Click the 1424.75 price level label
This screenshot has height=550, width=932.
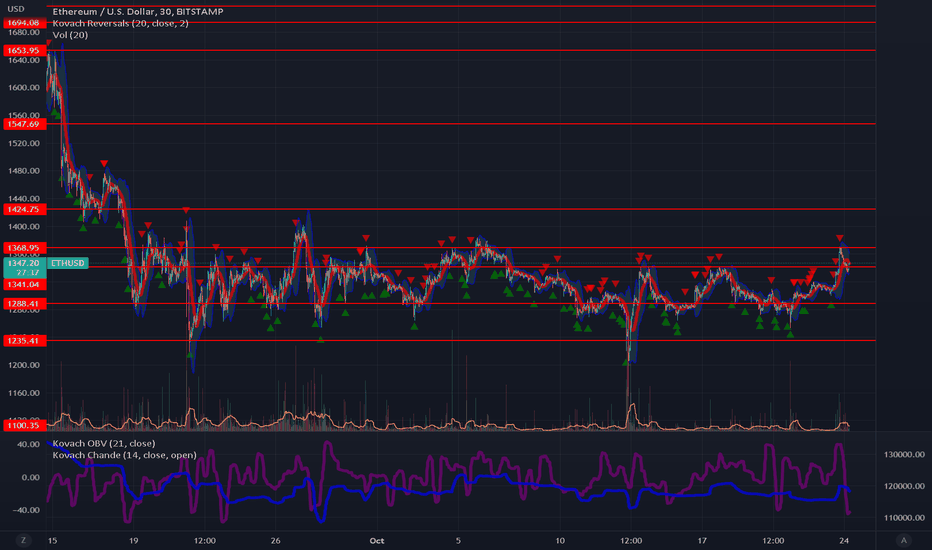24,209
